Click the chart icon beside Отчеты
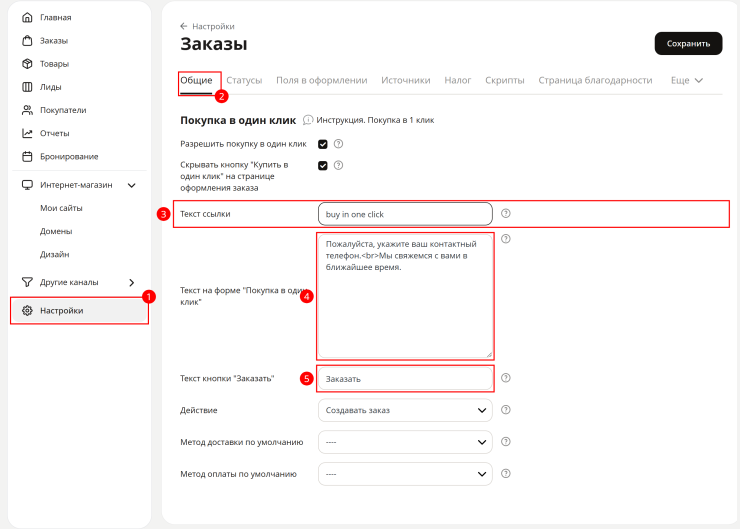This screenshot has height=529, width=740. [x=27, y=133]
